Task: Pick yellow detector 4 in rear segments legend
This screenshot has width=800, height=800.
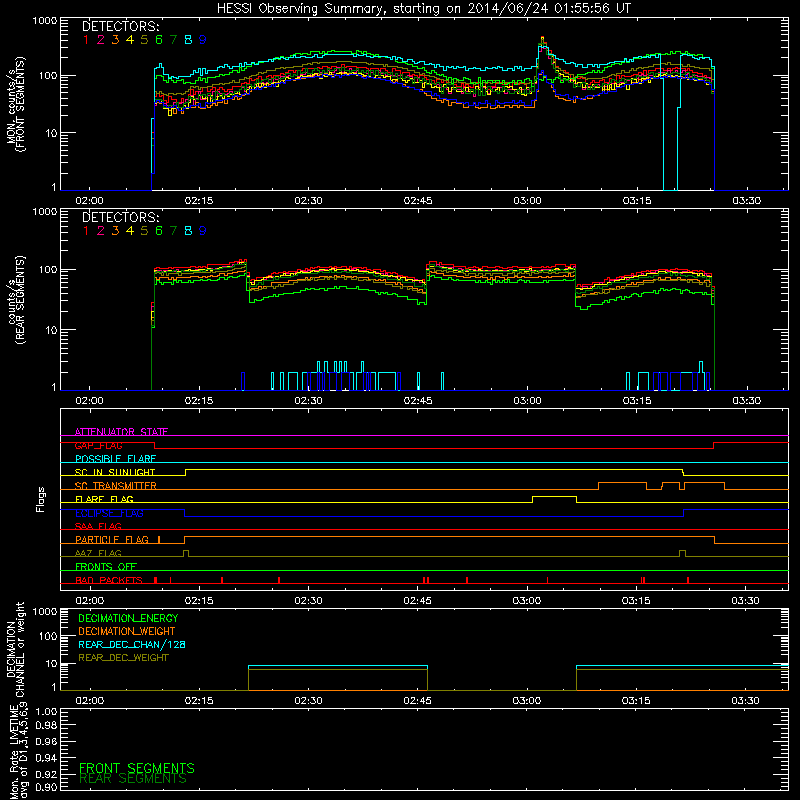Action: click(x=130, y=231)
